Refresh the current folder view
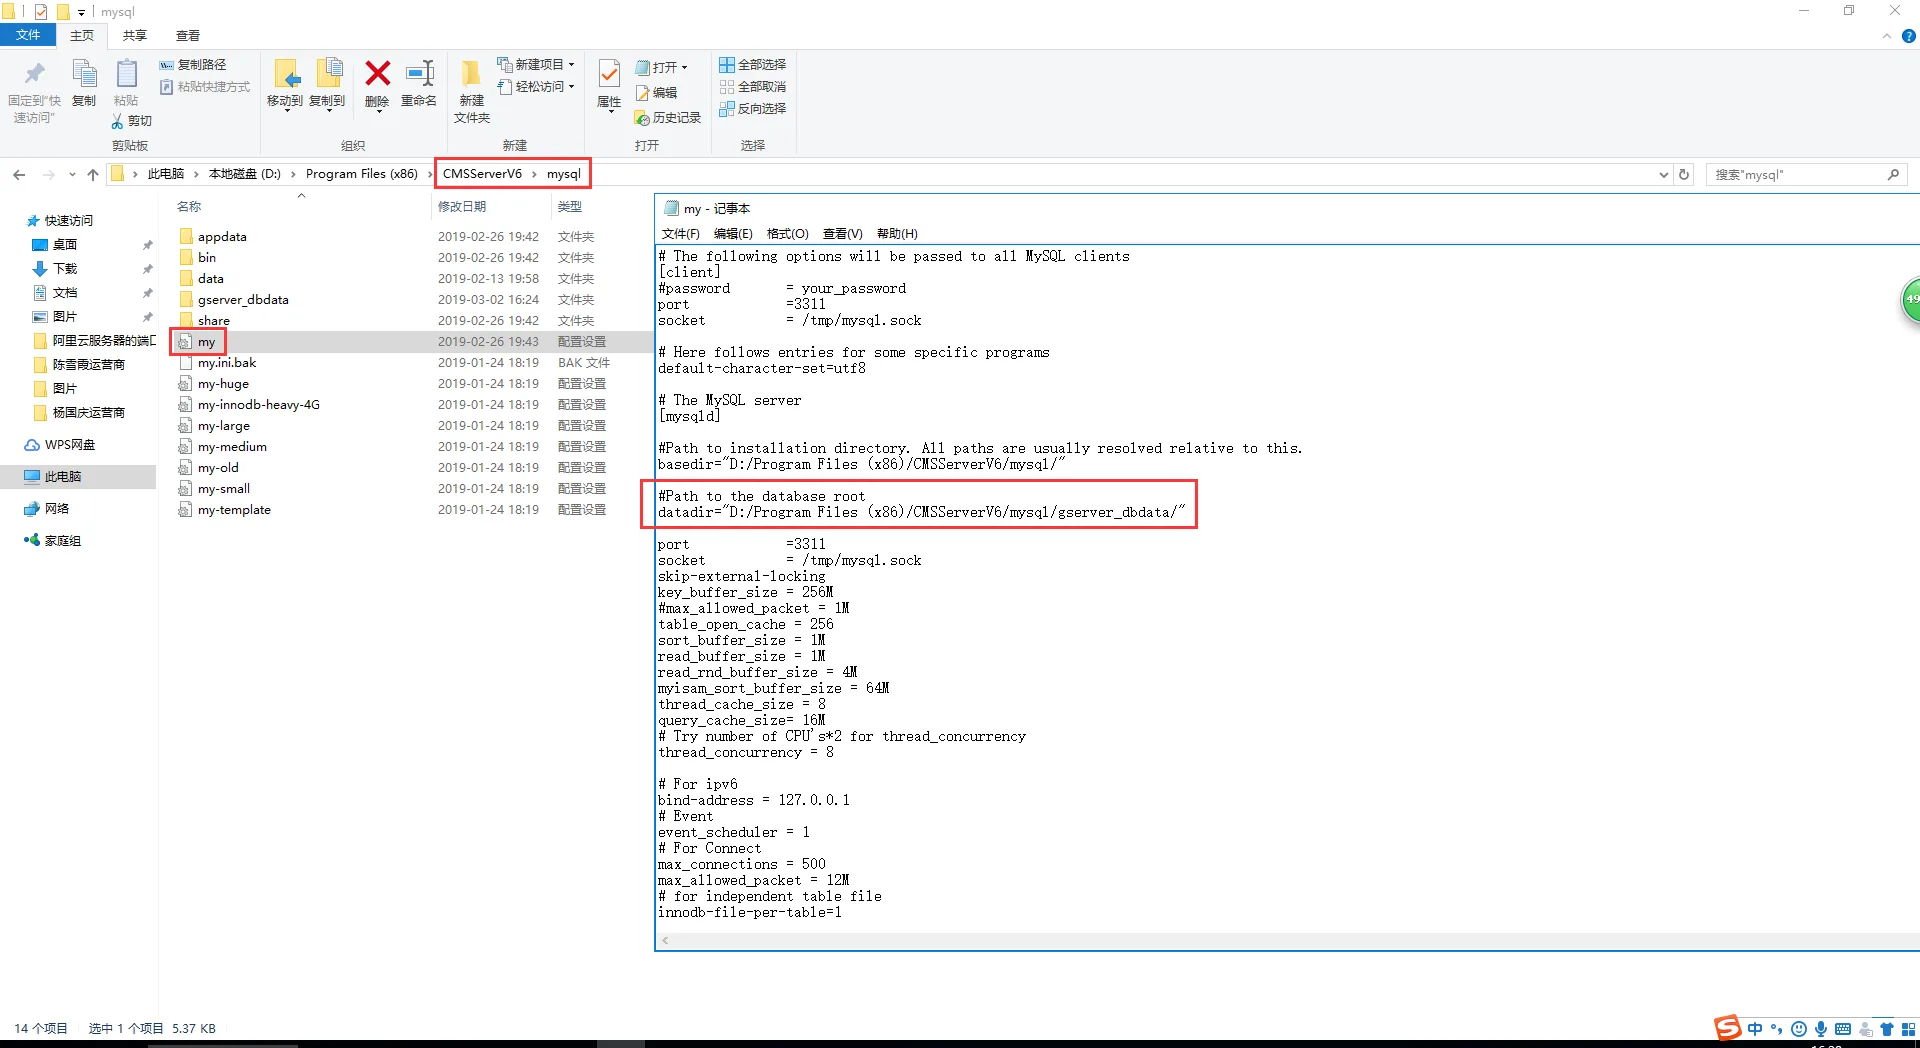This screenshot has width=1920, height=1048. pyautogui.click(x=1684, y=175)
